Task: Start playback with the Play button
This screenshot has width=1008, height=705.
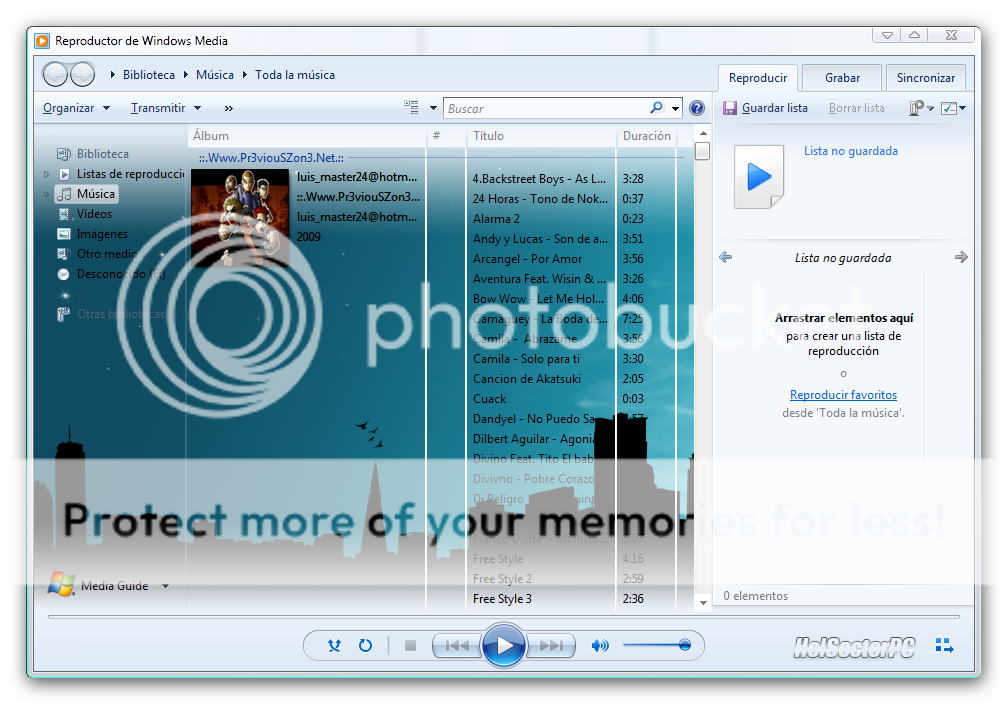Action: (x=504, y=646)
